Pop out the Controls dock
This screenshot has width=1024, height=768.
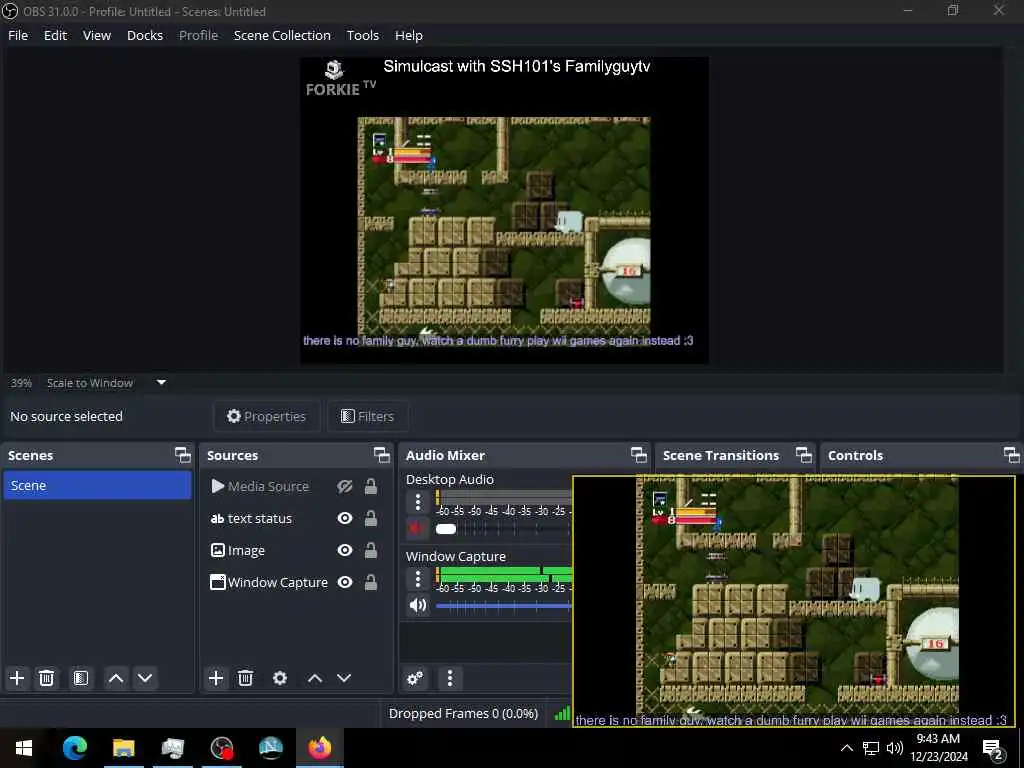click(1011, 455)
